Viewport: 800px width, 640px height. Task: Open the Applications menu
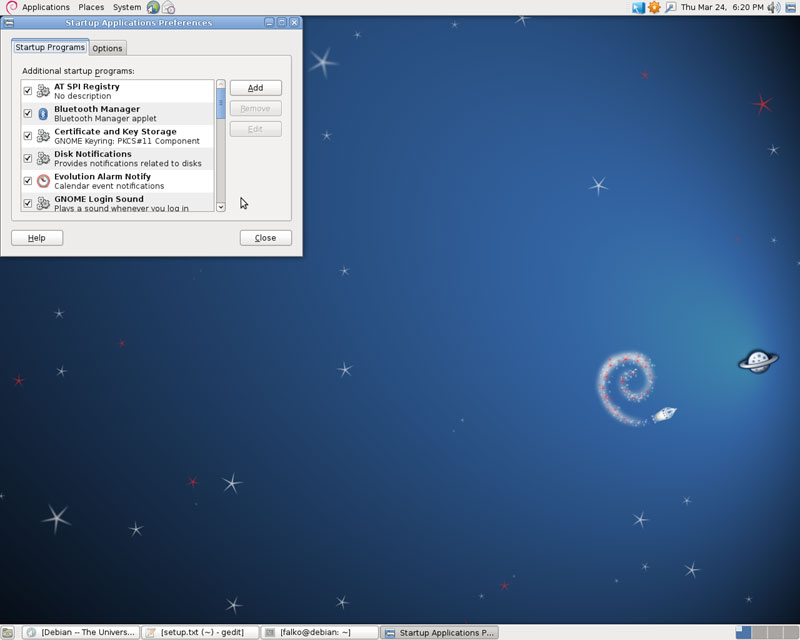pos(45,7)
